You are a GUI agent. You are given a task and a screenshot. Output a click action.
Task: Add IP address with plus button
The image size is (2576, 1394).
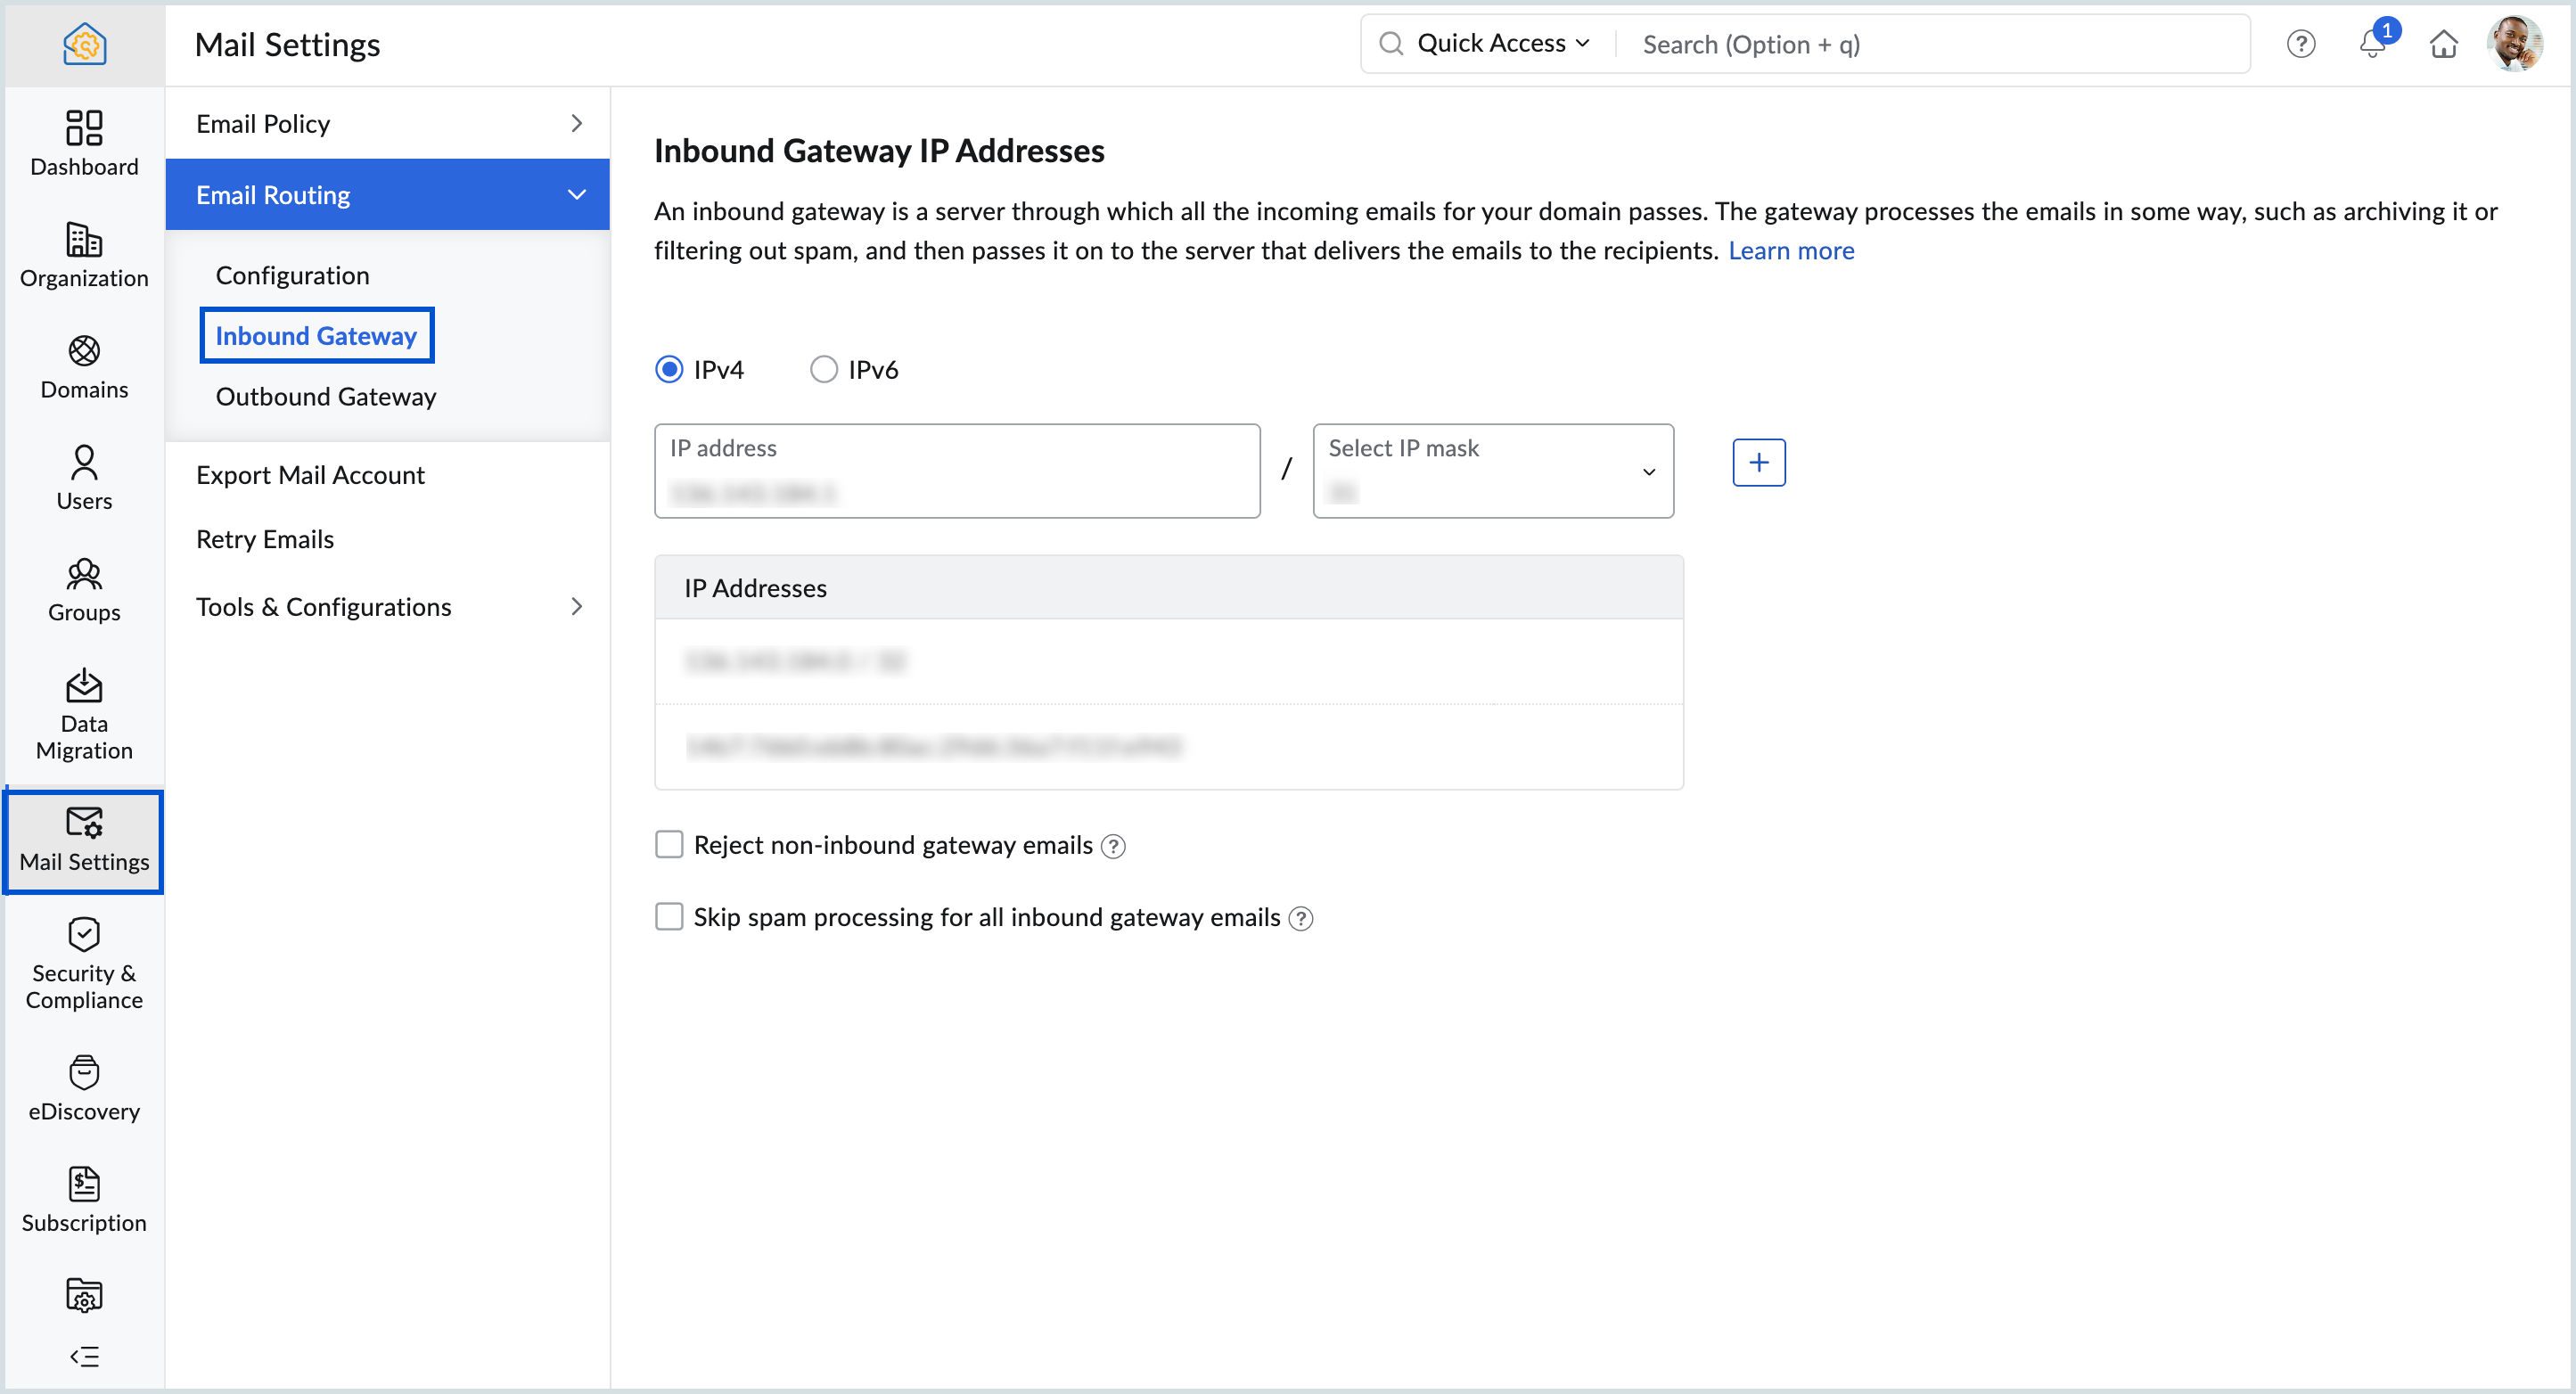click(x=1758, y=462)
